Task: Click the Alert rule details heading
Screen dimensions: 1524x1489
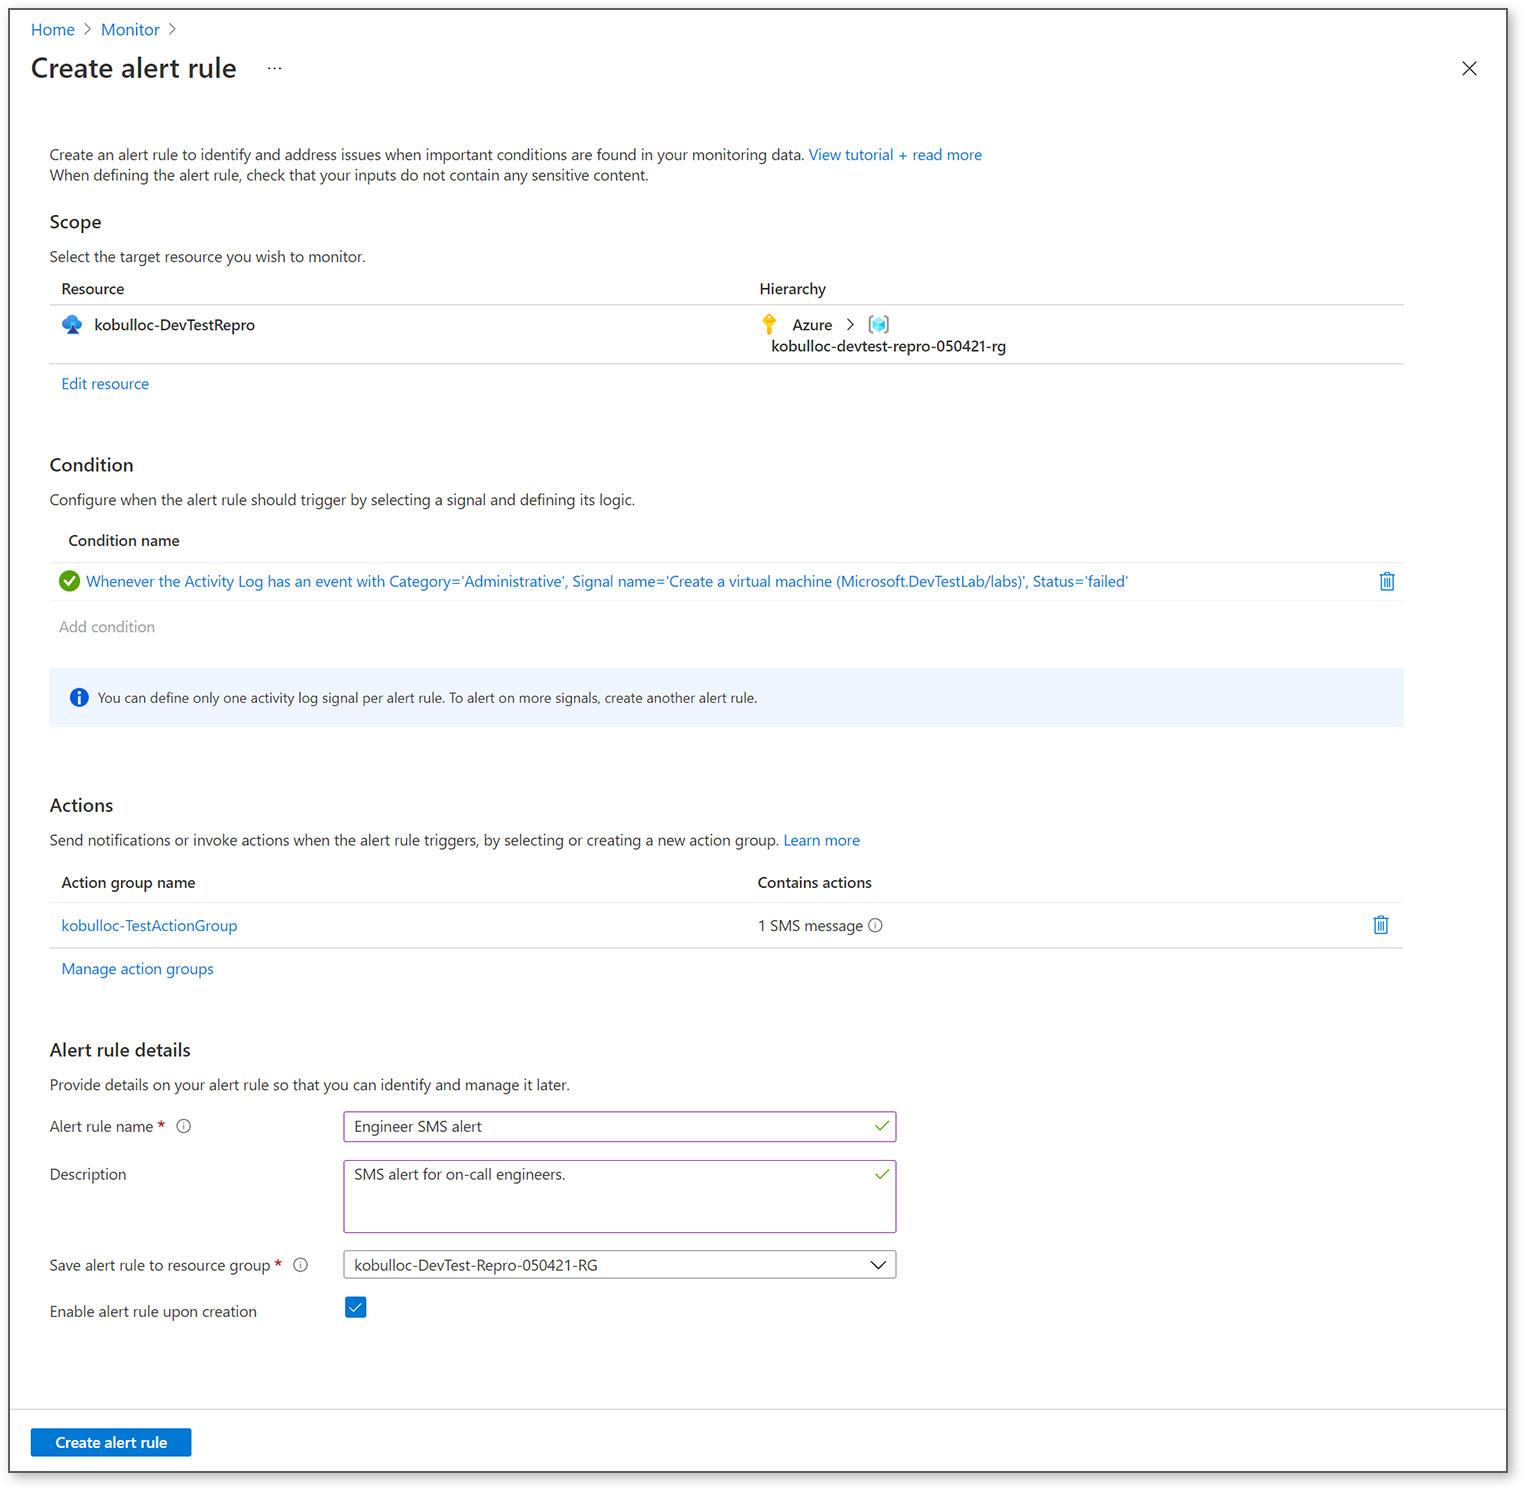Action: coord(120,1050)
